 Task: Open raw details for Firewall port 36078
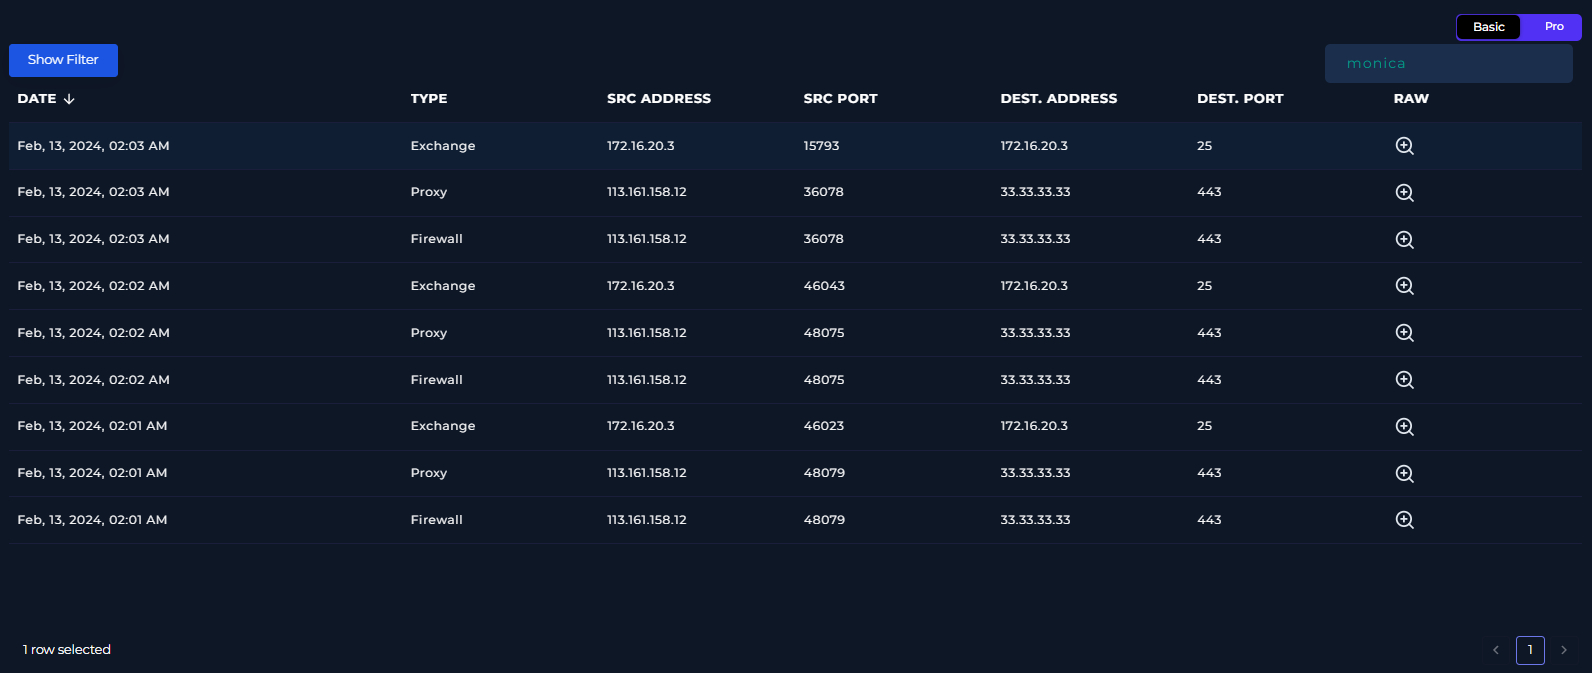point(1404,240)
